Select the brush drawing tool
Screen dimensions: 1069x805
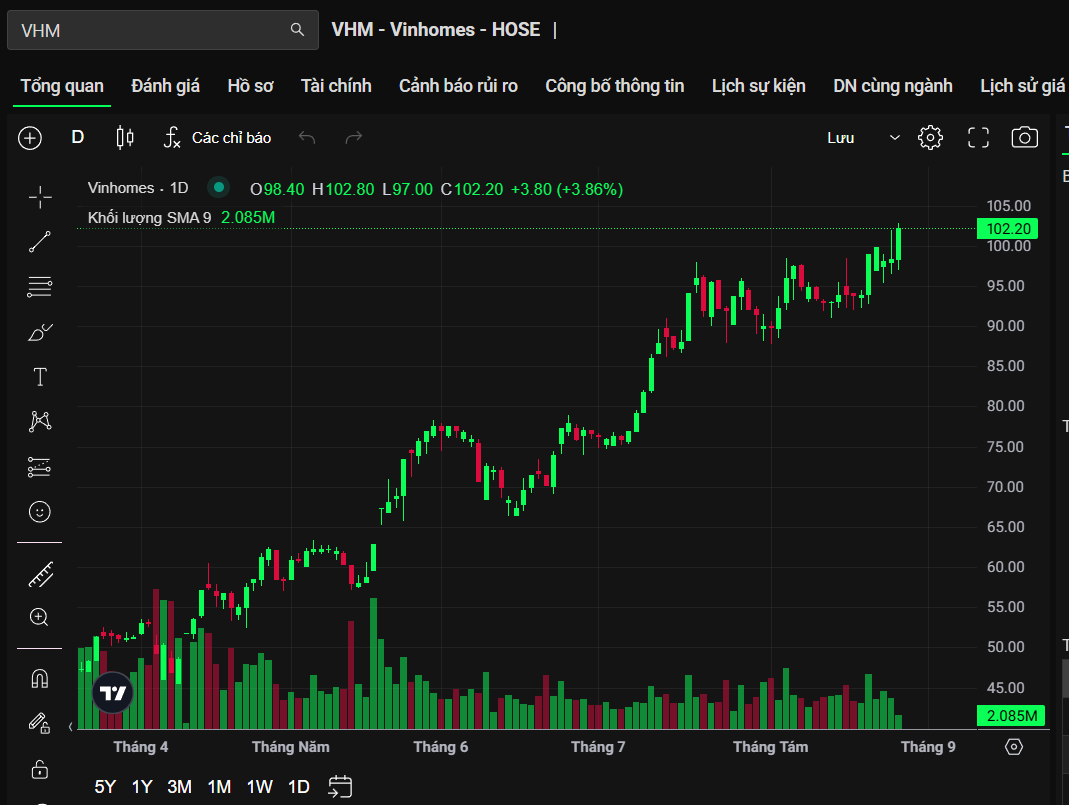(40, 332)
